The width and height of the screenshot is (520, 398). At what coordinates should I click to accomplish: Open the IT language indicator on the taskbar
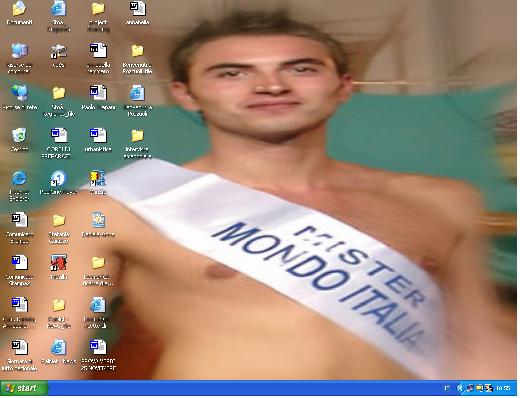tap(447, 388)
